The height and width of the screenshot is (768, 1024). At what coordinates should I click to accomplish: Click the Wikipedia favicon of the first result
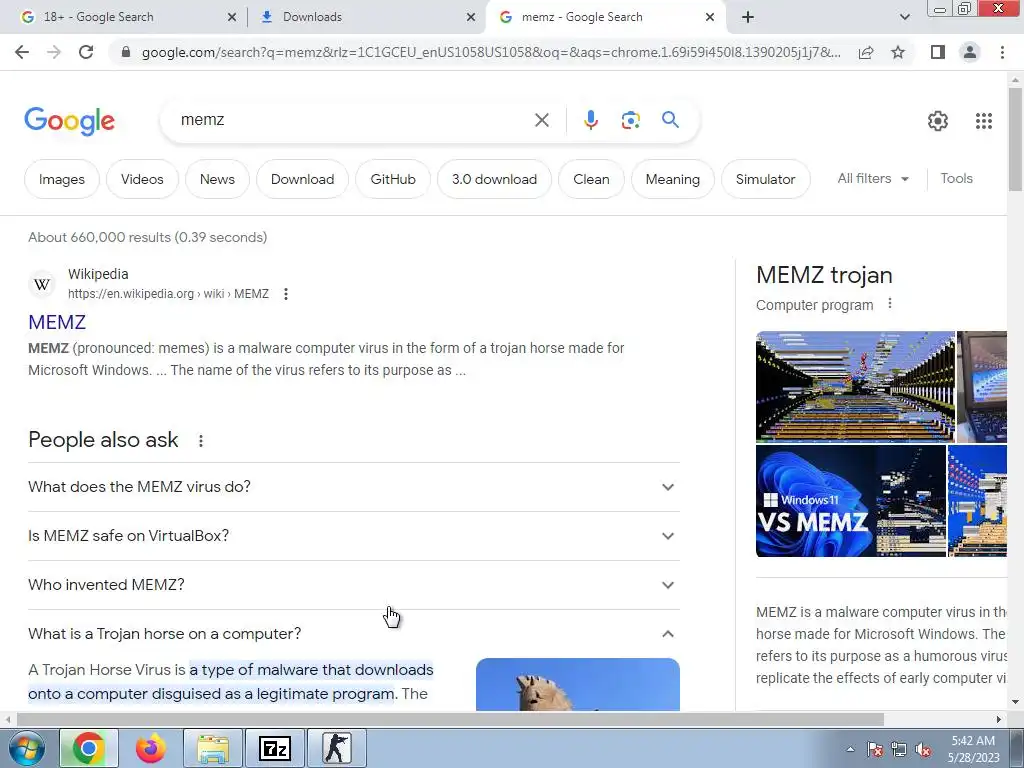42,284
